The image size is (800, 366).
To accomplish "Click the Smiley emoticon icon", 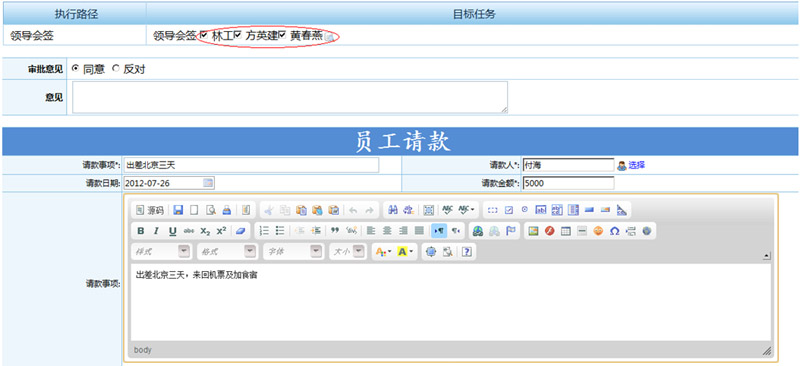I will [598, 231].
